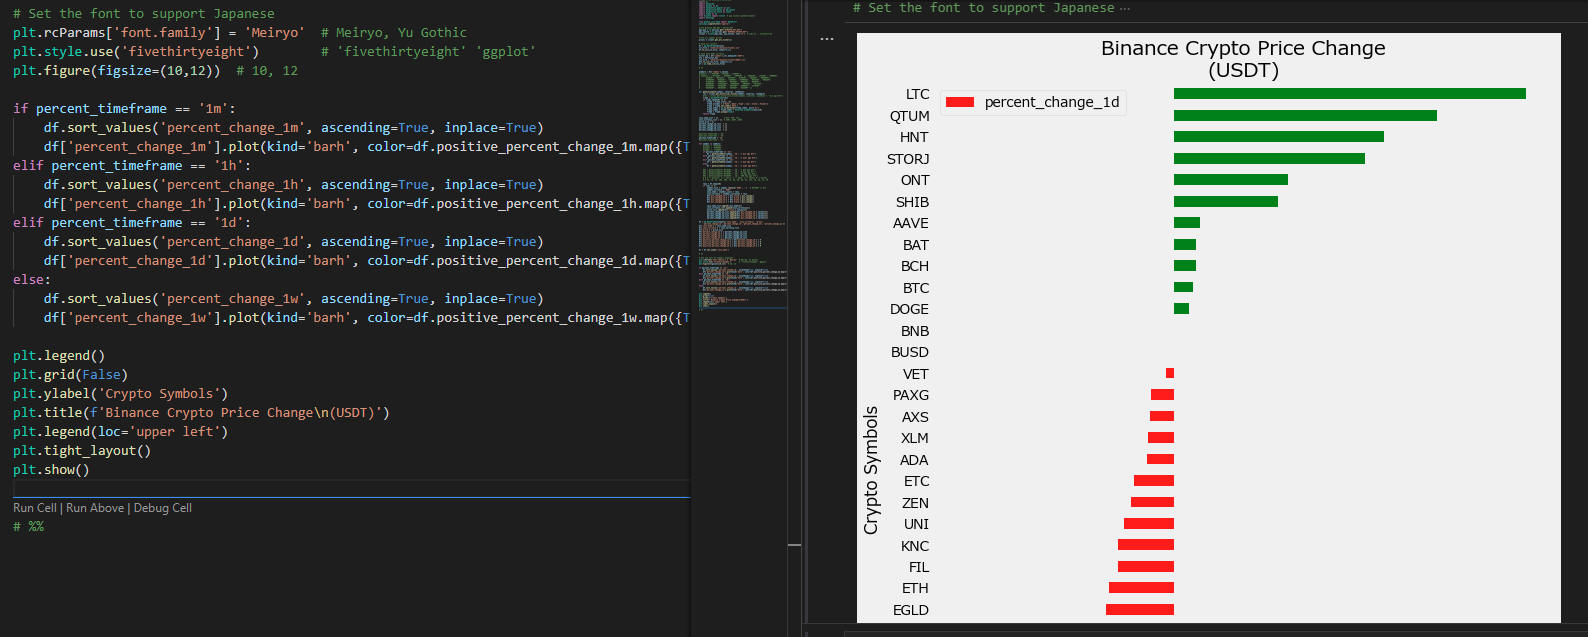Click the VET label on the chart
The image size is (1588, 637).
click(x=916, y=374)
